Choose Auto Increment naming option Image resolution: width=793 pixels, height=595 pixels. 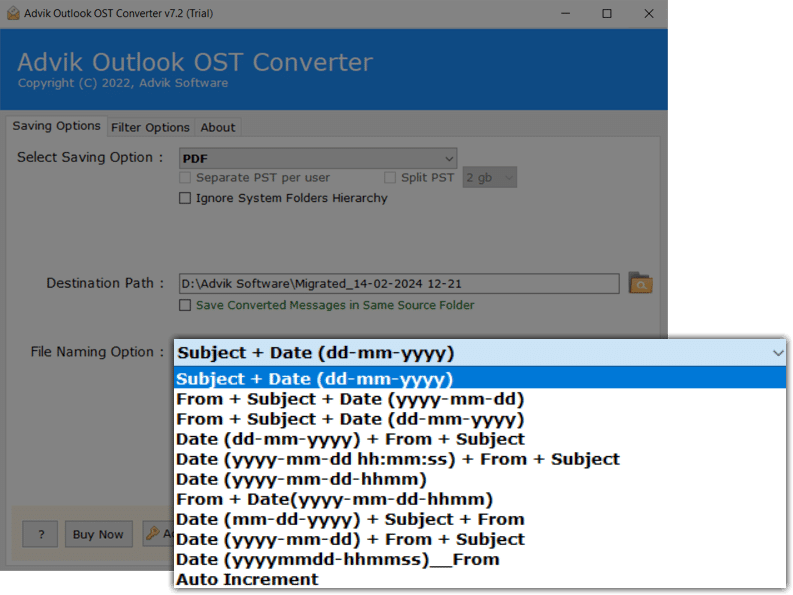480,579
